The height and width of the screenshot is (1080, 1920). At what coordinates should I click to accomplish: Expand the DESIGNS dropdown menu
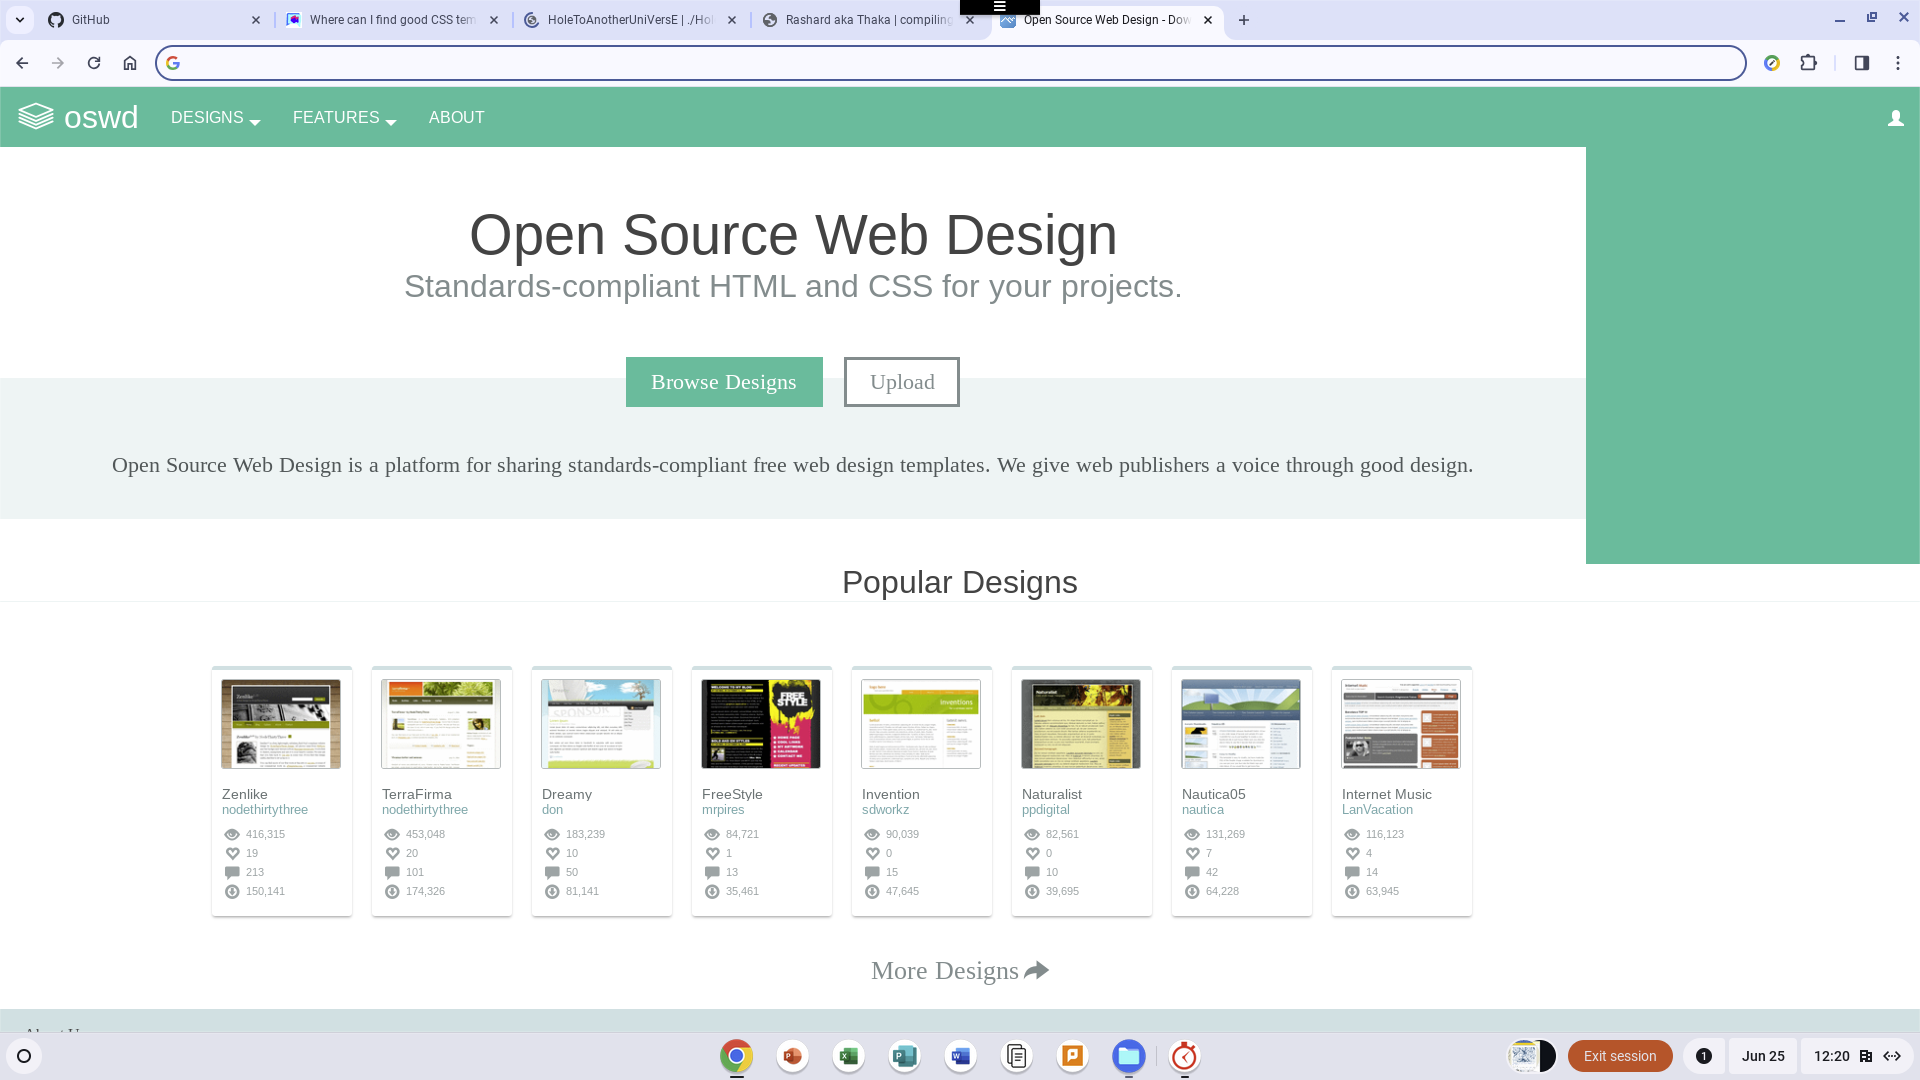[215, 118]
